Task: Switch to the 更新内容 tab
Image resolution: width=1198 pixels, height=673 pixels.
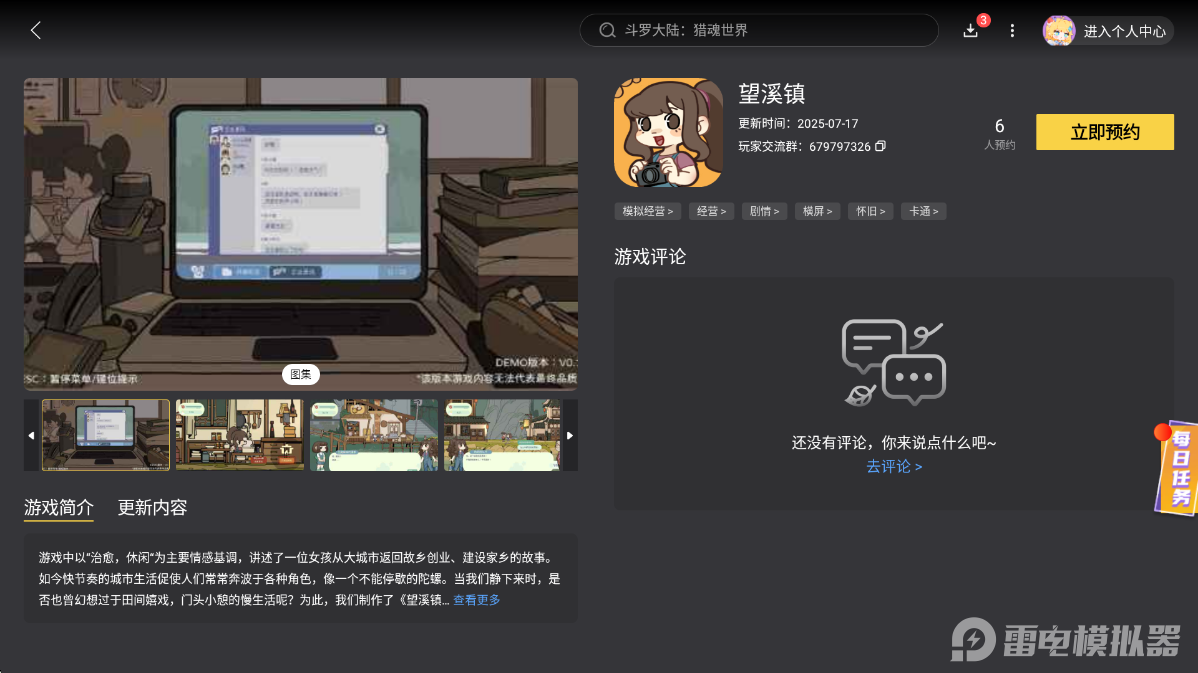Action: [x=151, y=508]
